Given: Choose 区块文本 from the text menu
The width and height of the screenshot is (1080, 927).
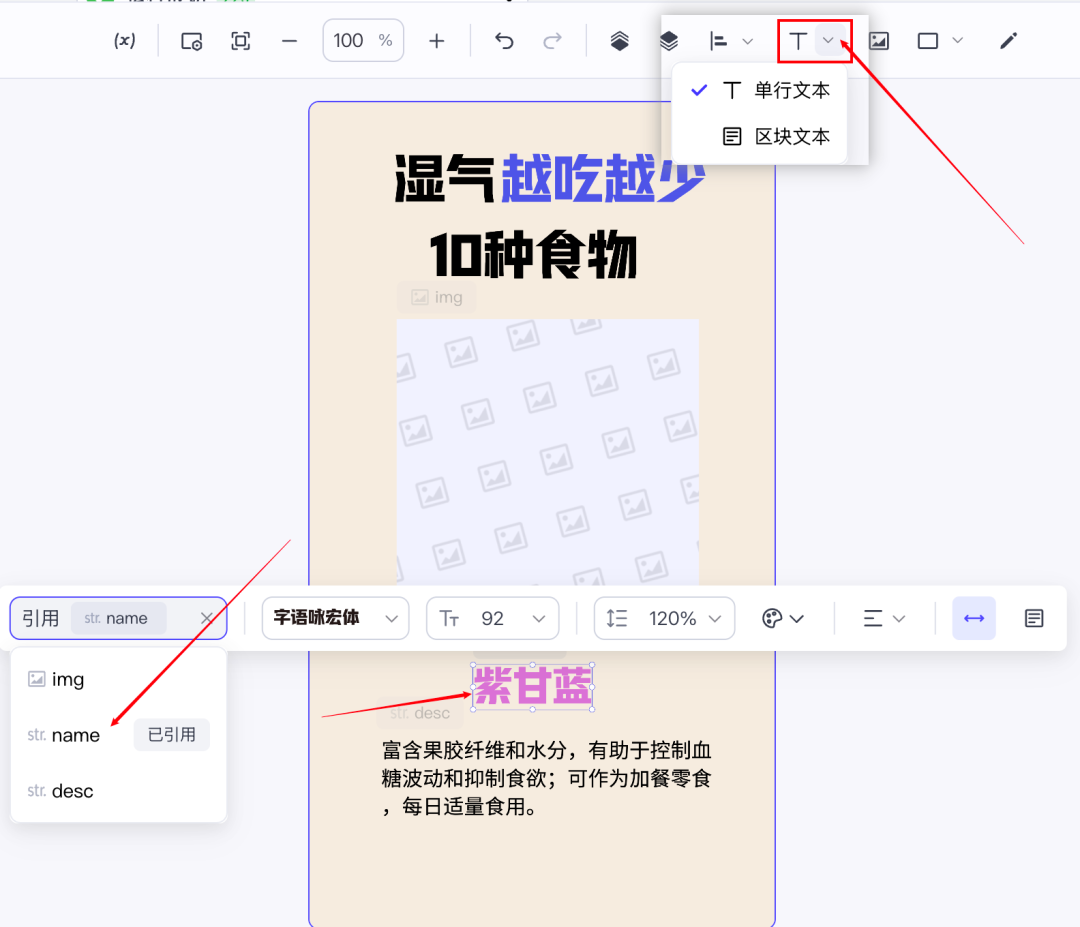Looking at the screenshot, I should 791,137.
